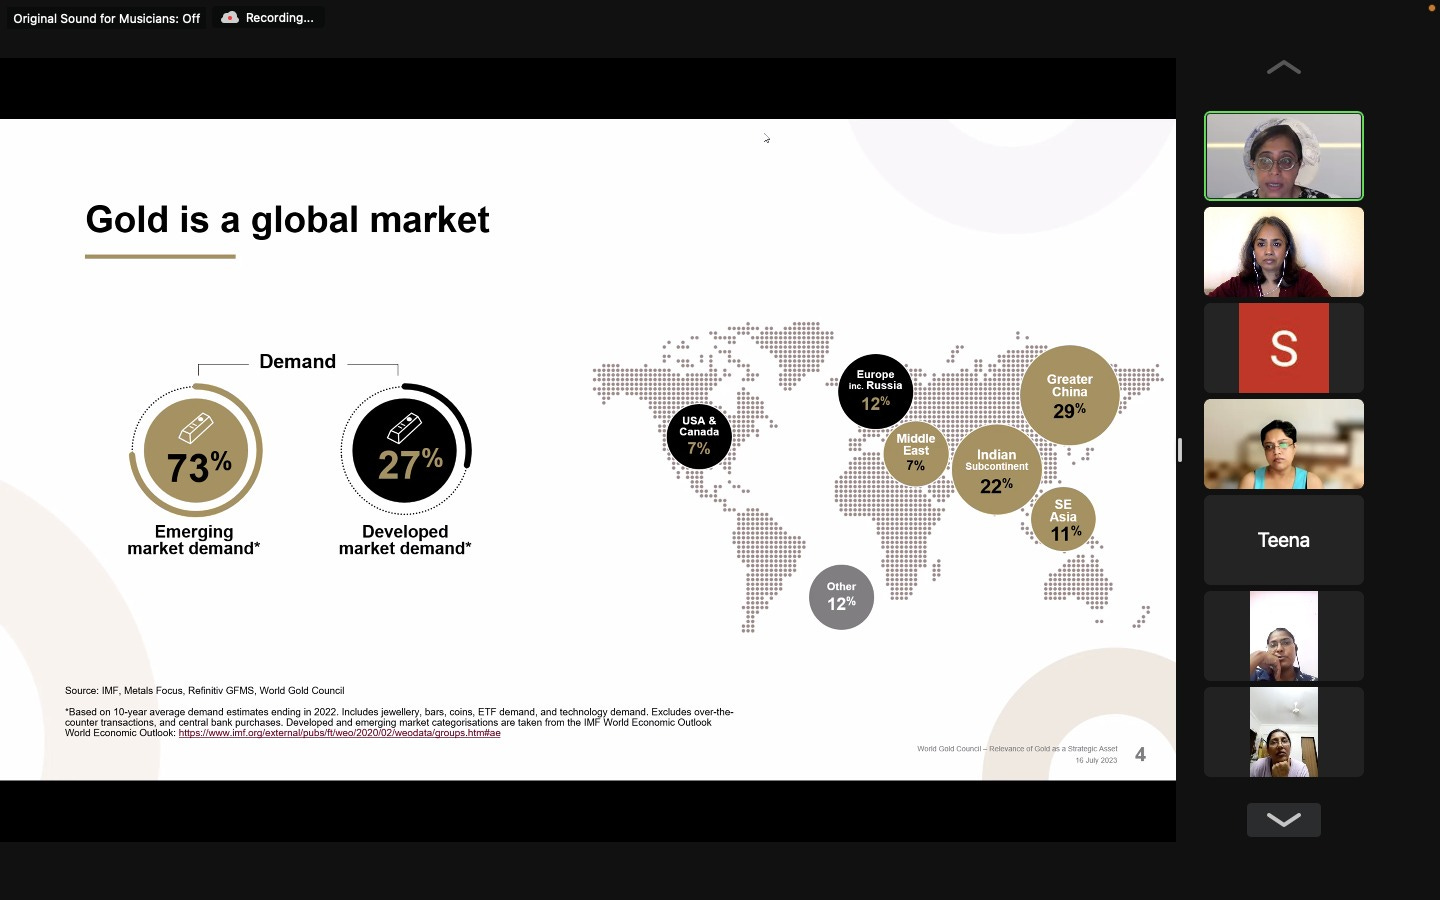
Task: Select pink-background portrait video participant tile
Action: tap(1283, 636)
